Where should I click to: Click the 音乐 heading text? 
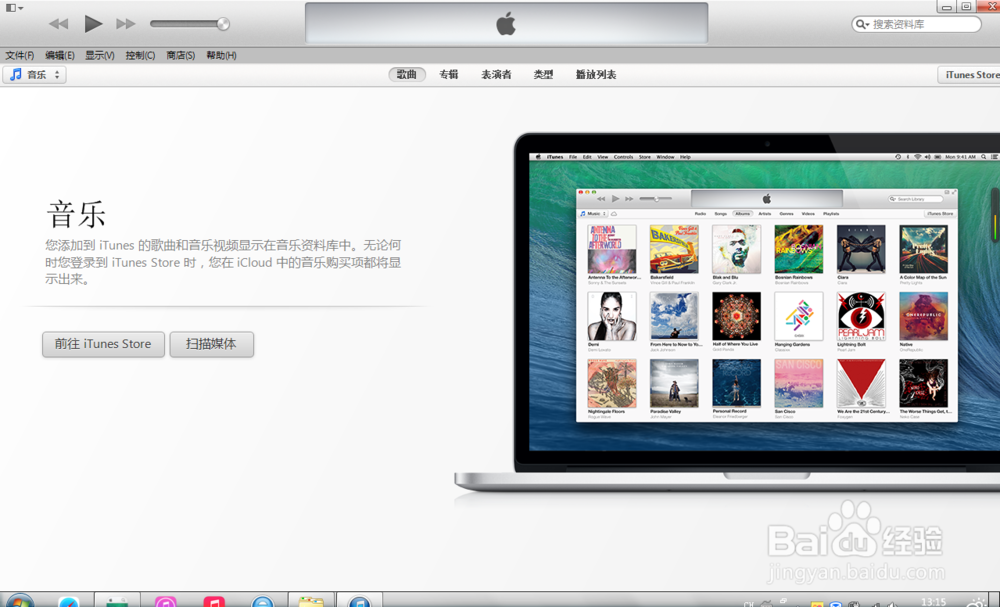(76, 214)
